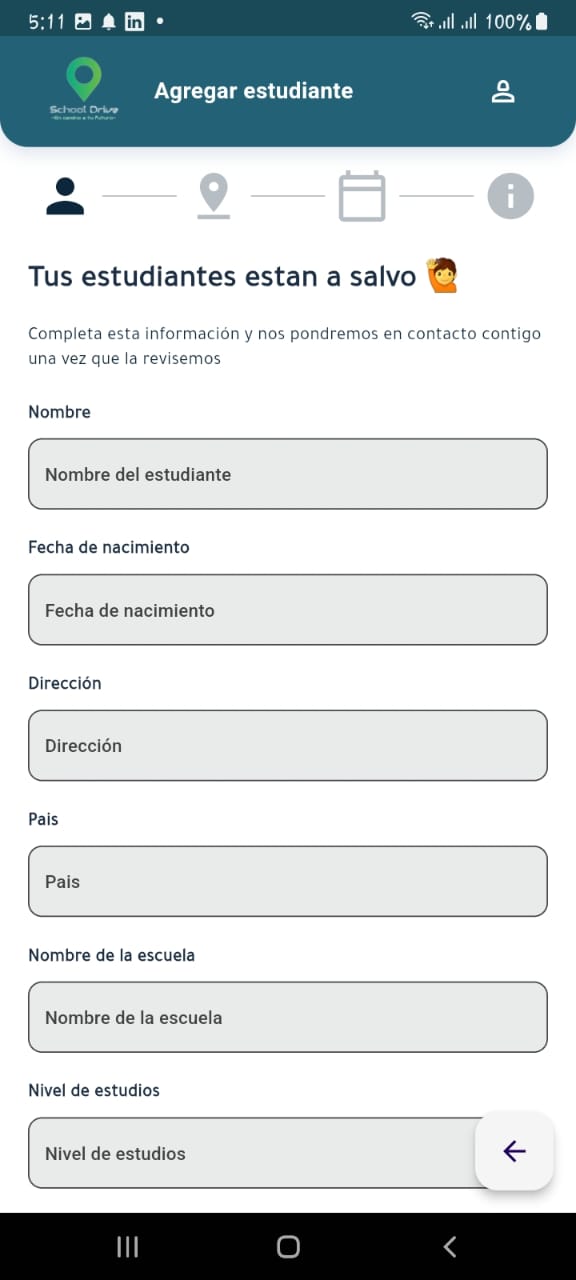Click the Dirección field

pyautogui.click(x=288, y=745)
